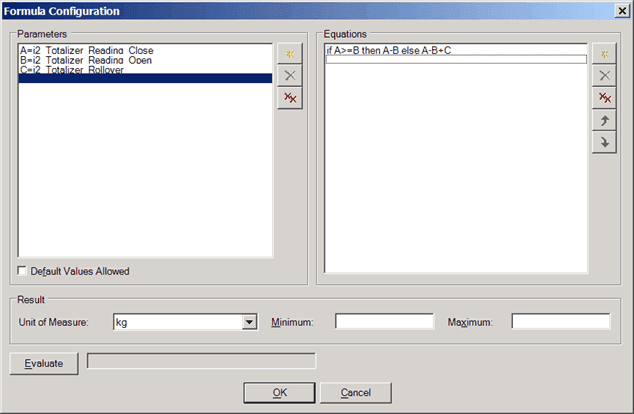Move the equation down with the arrow icon
Screen dimensions: 634x414
(603, 143)
